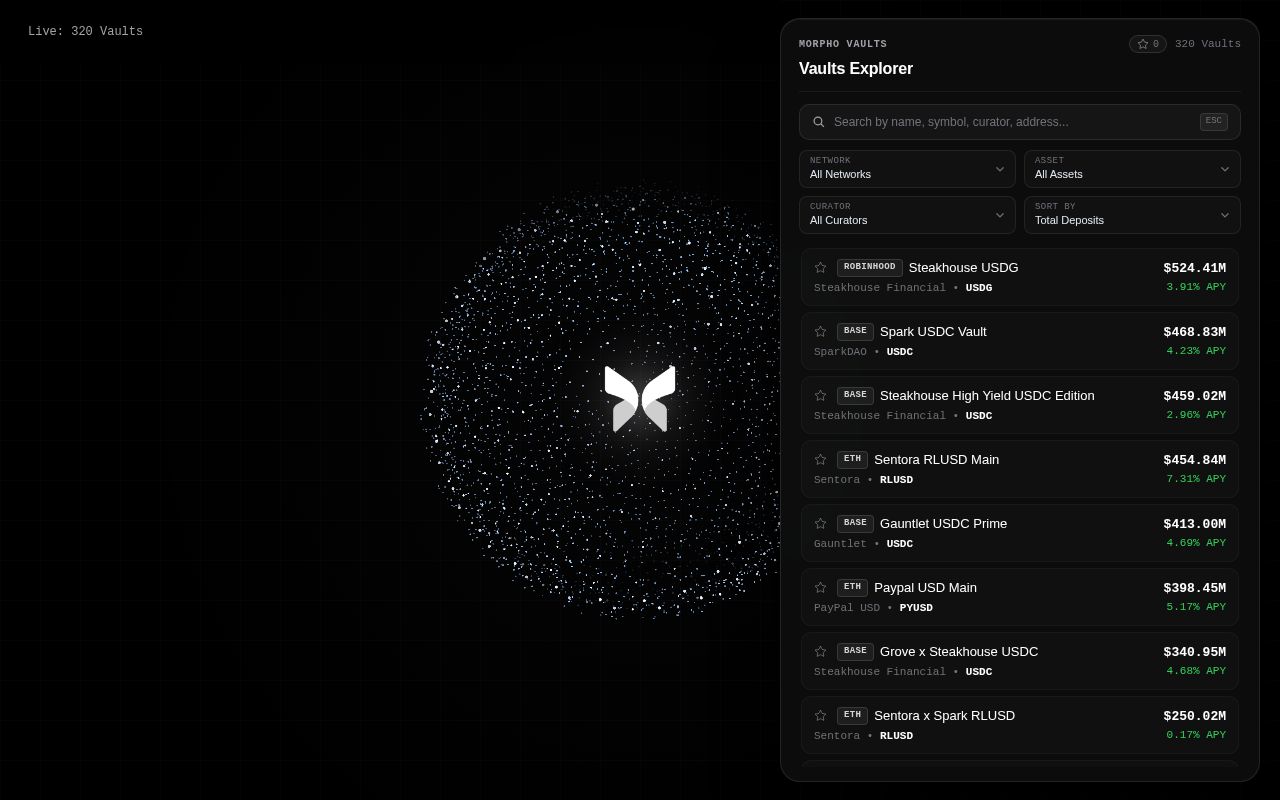Click the ETH badge on Paypal USD Main
The width and height of the screenshot is (1280, 800).
[x=852, y=588]
